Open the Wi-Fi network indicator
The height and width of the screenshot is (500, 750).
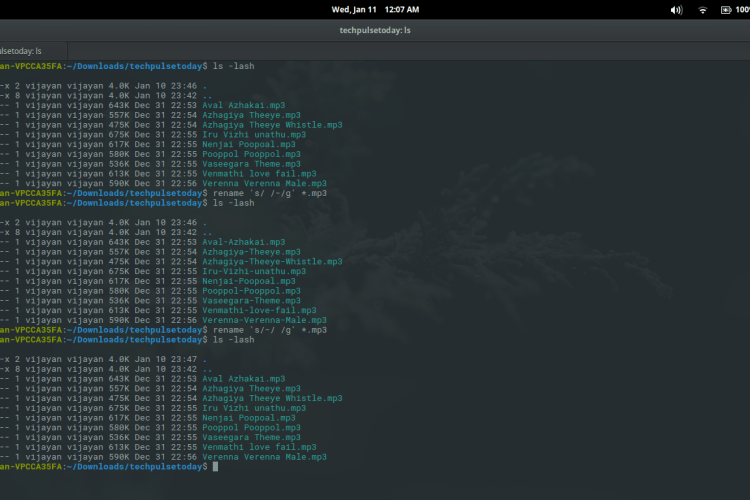tap(703, 9)
